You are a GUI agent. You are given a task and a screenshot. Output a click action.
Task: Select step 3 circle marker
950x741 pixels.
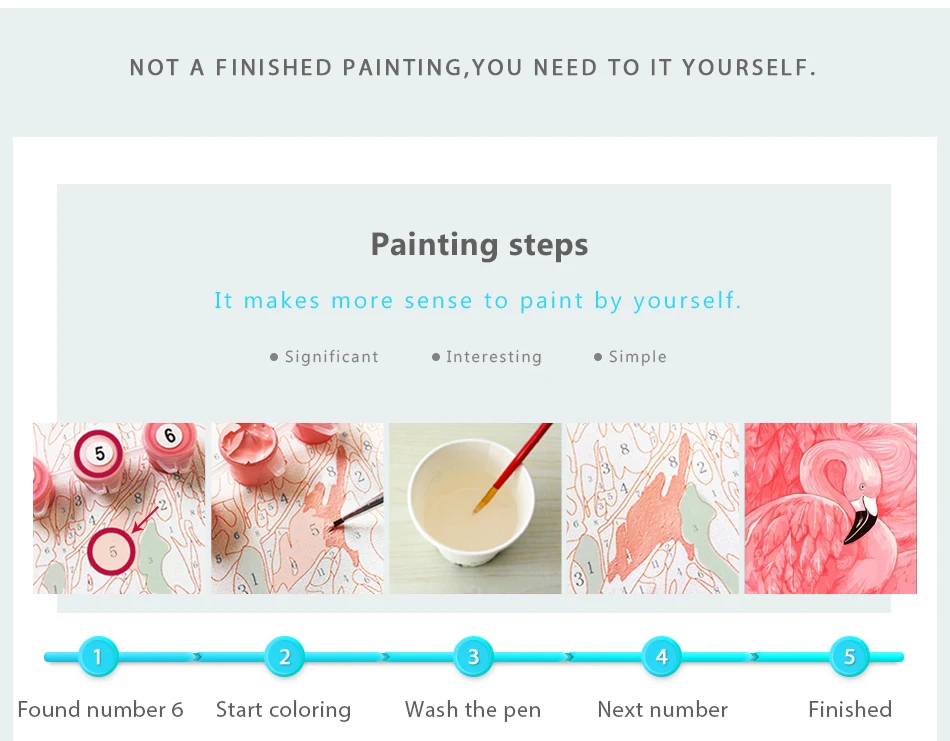click(473, 656)
